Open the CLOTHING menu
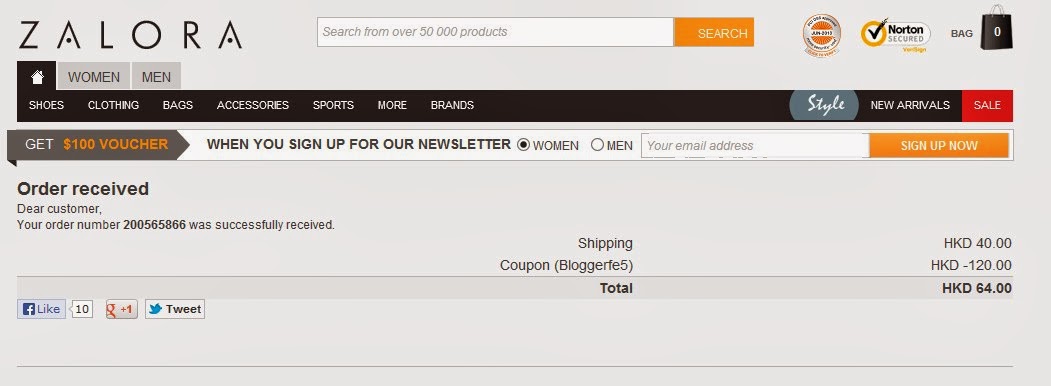This screenshot has height=386, width=1051. point(113,105)
